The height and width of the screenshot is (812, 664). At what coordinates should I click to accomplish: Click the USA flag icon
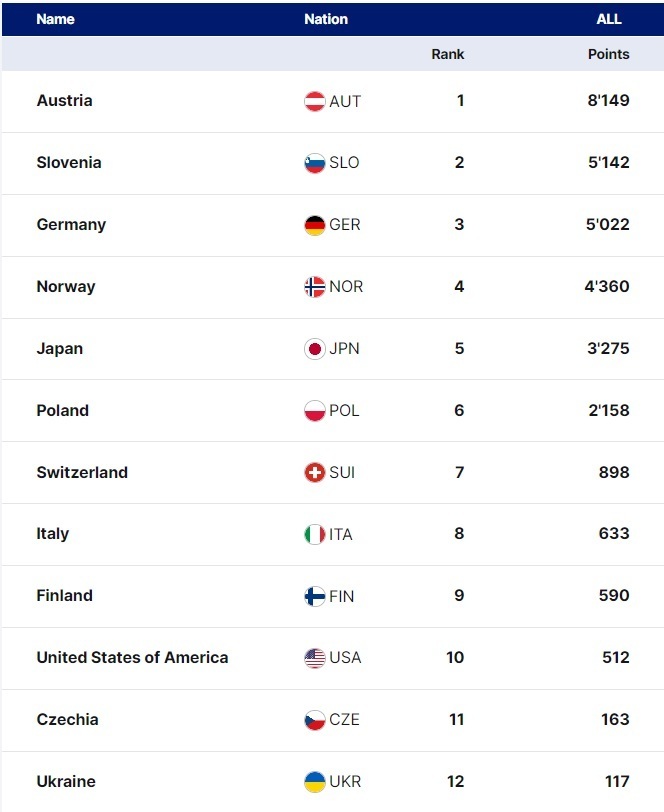(315, 658)
